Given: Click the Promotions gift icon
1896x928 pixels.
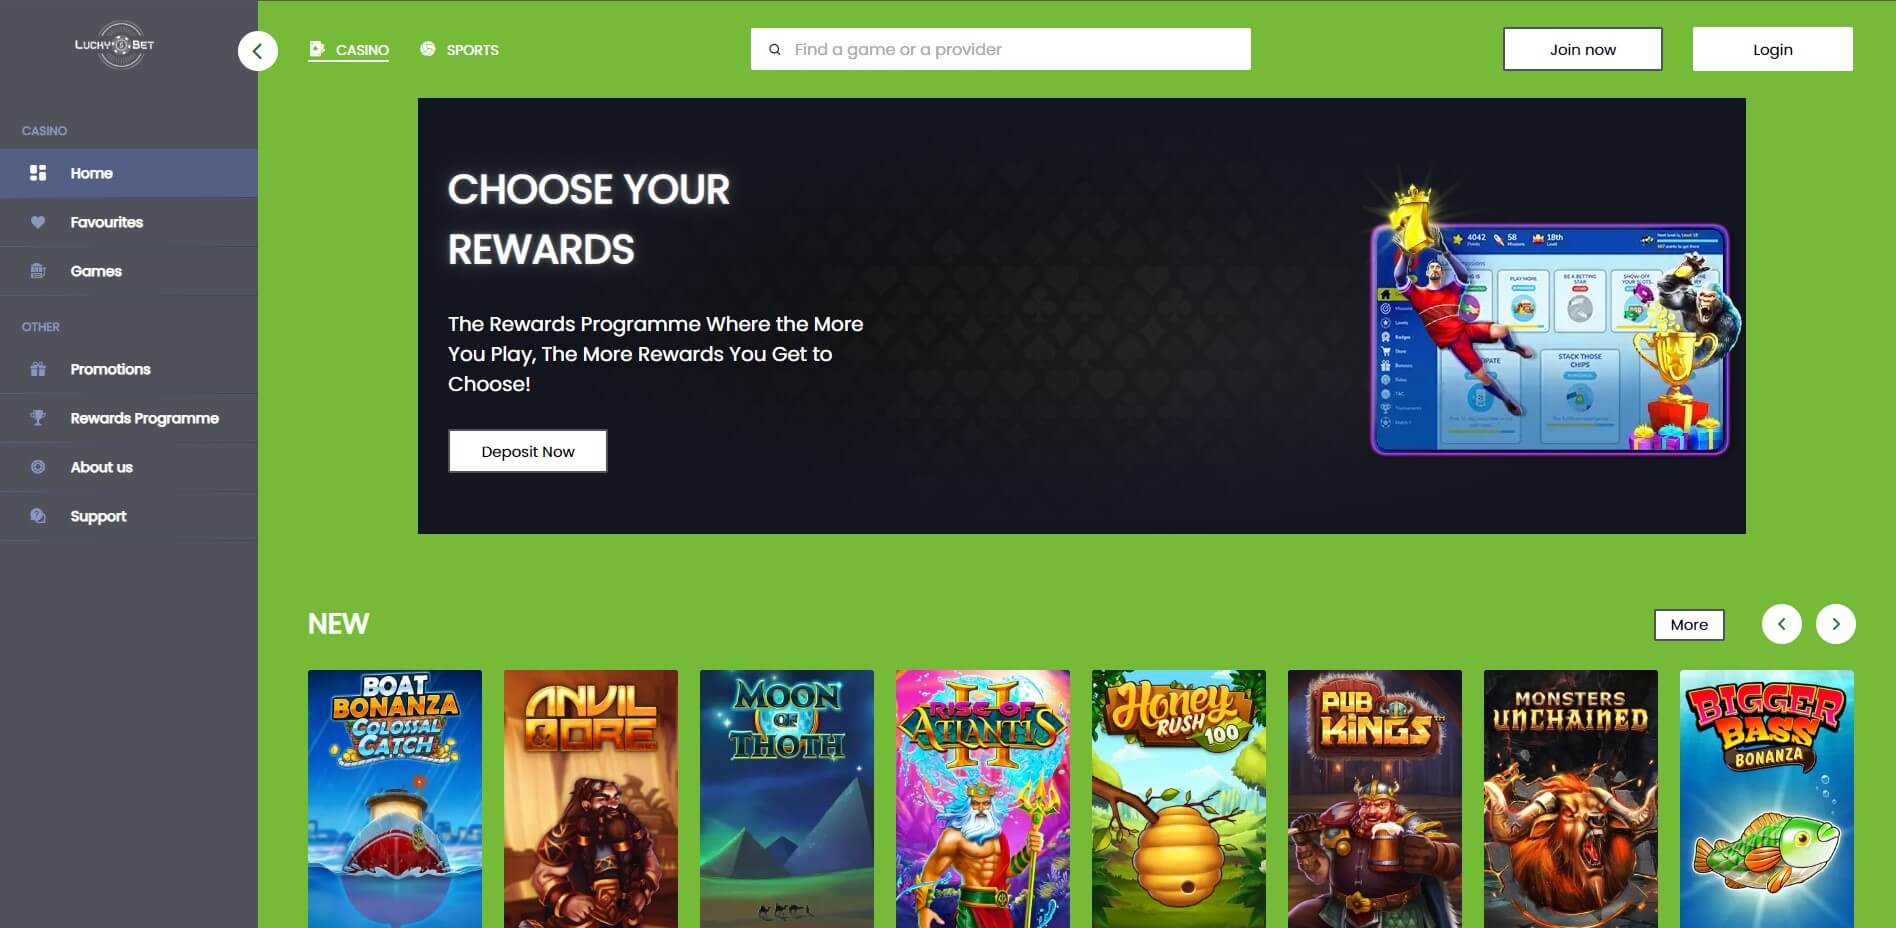Looking at the screenshot, I should pos(38,369).
